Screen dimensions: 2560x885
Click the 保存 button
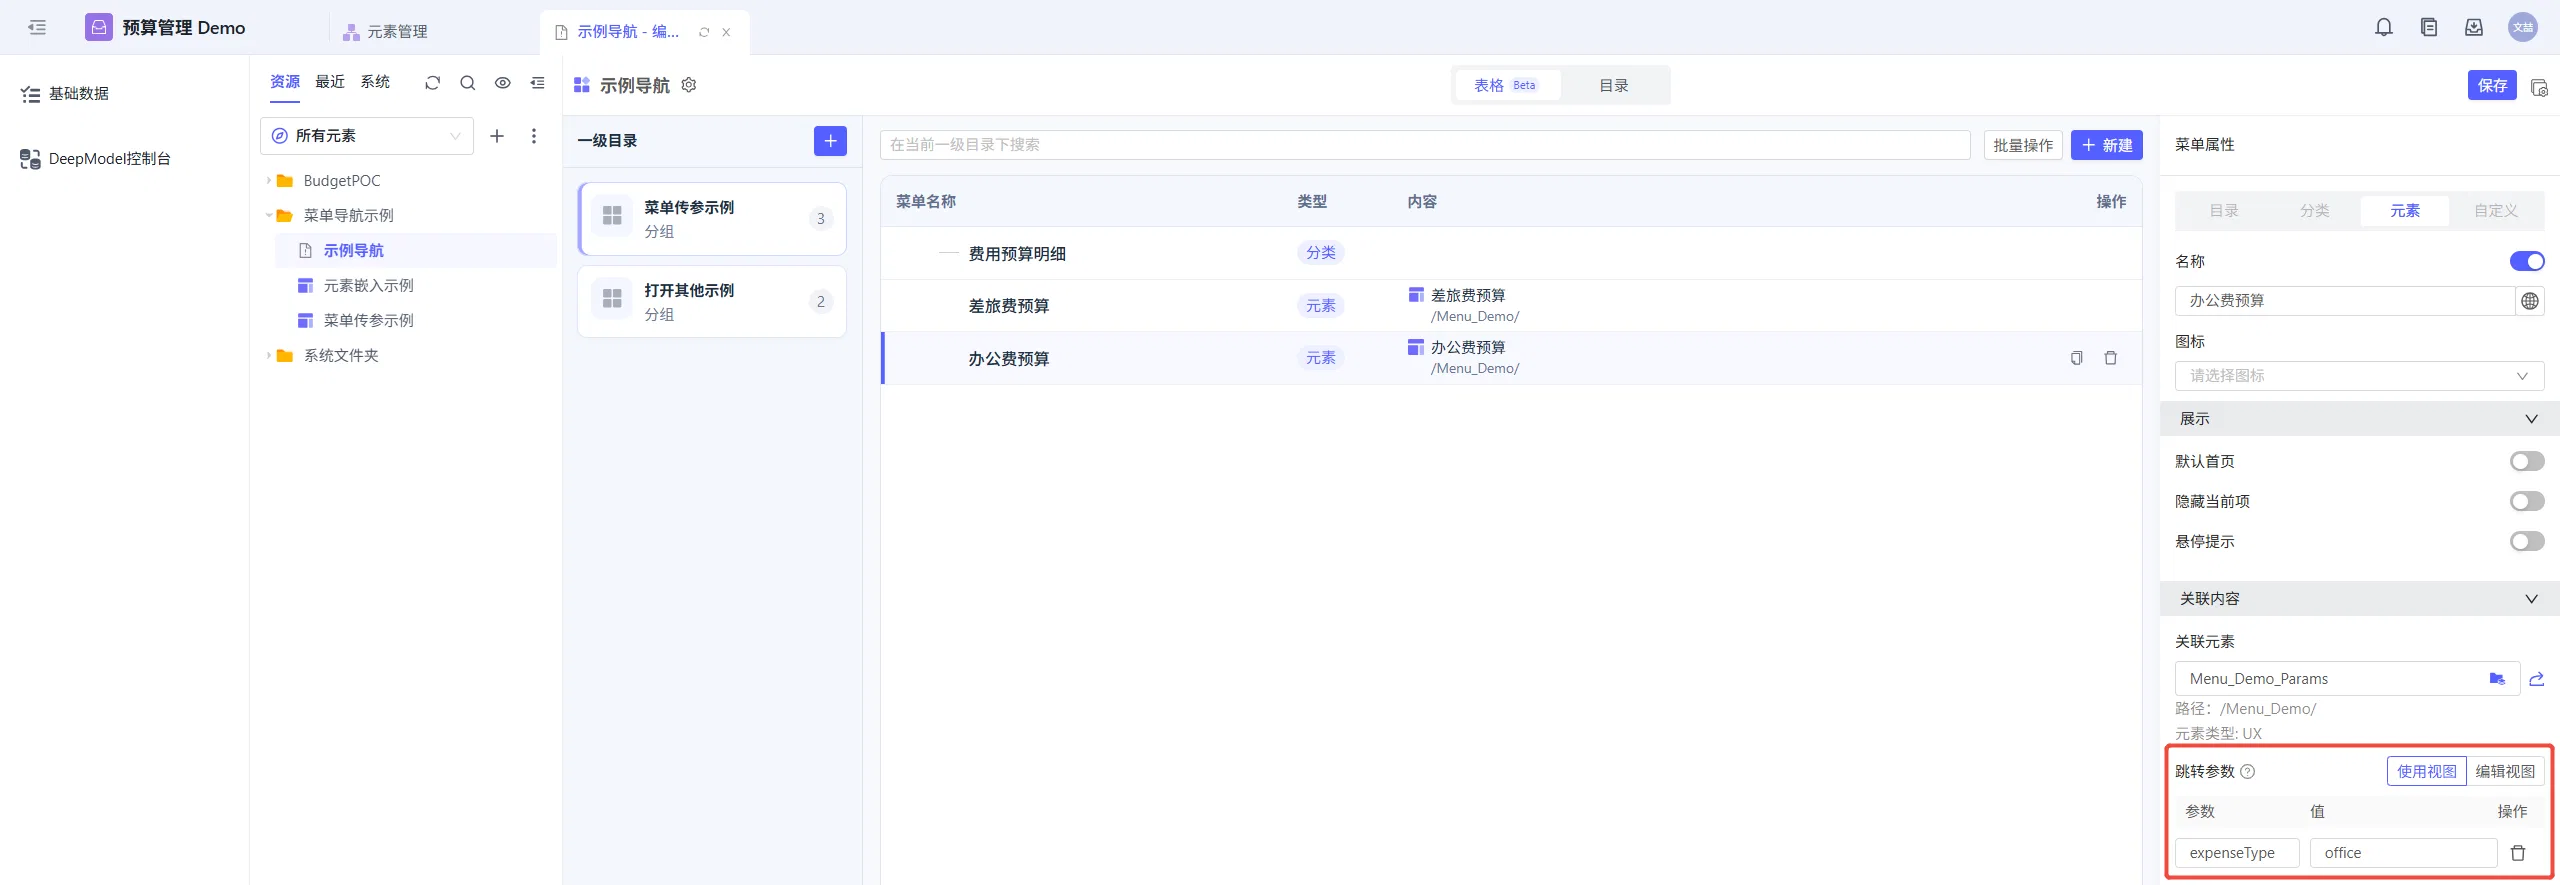(2492, 86)
